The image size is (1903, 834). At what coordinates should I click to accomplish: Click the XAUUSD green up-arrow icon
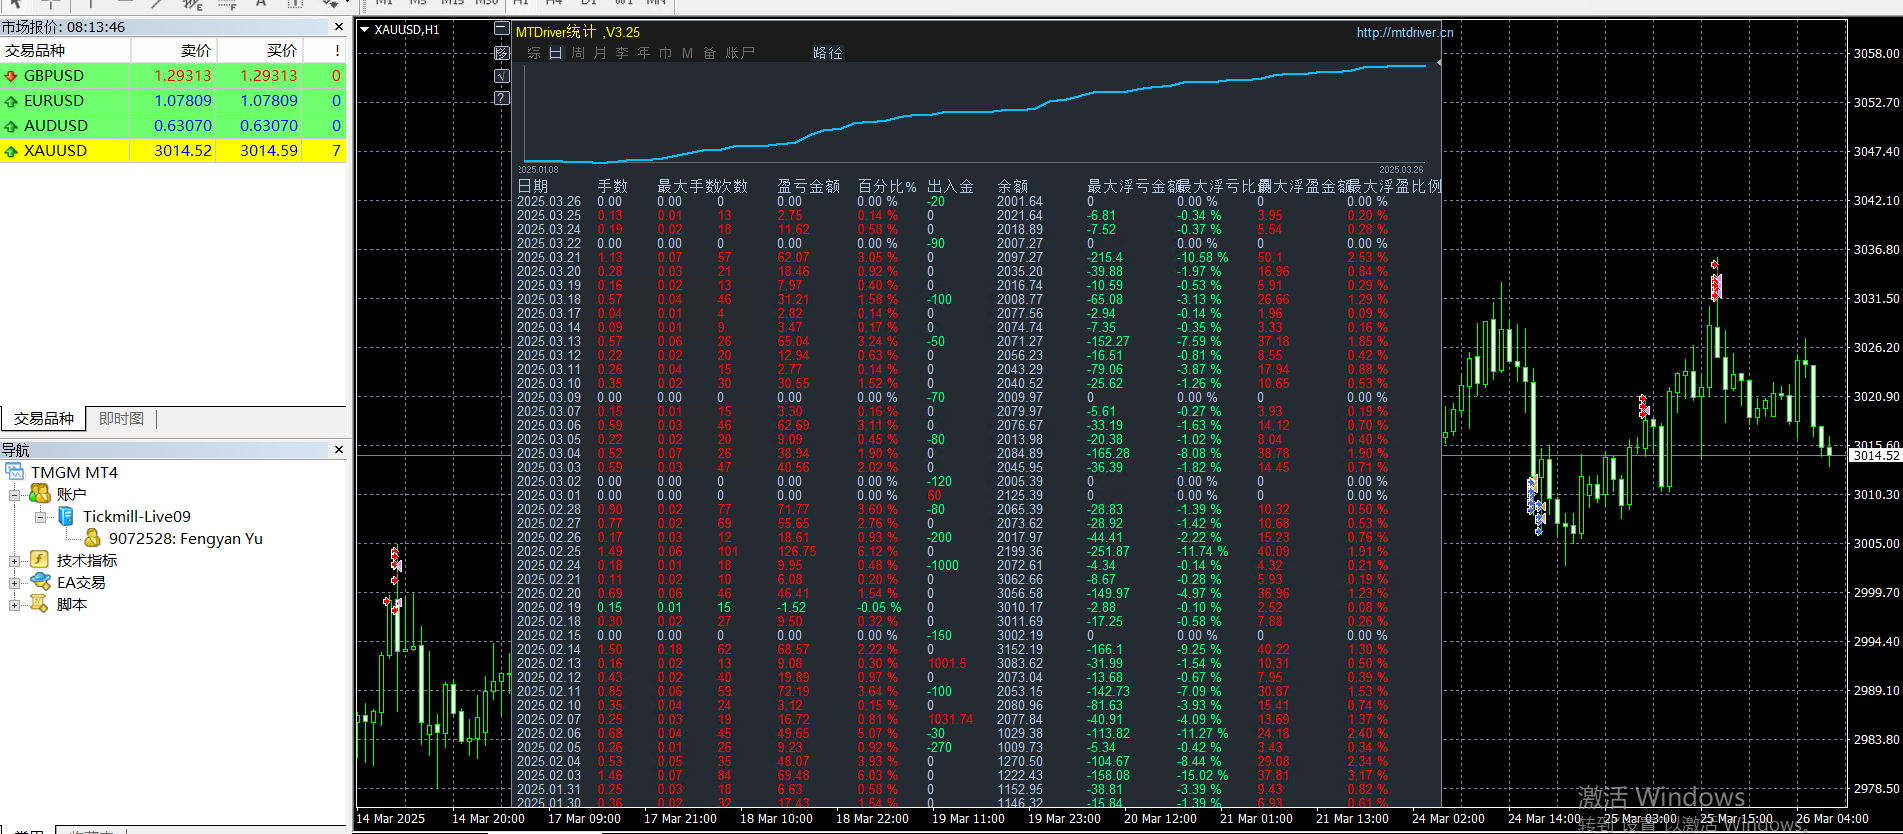(x=11, y=151)
